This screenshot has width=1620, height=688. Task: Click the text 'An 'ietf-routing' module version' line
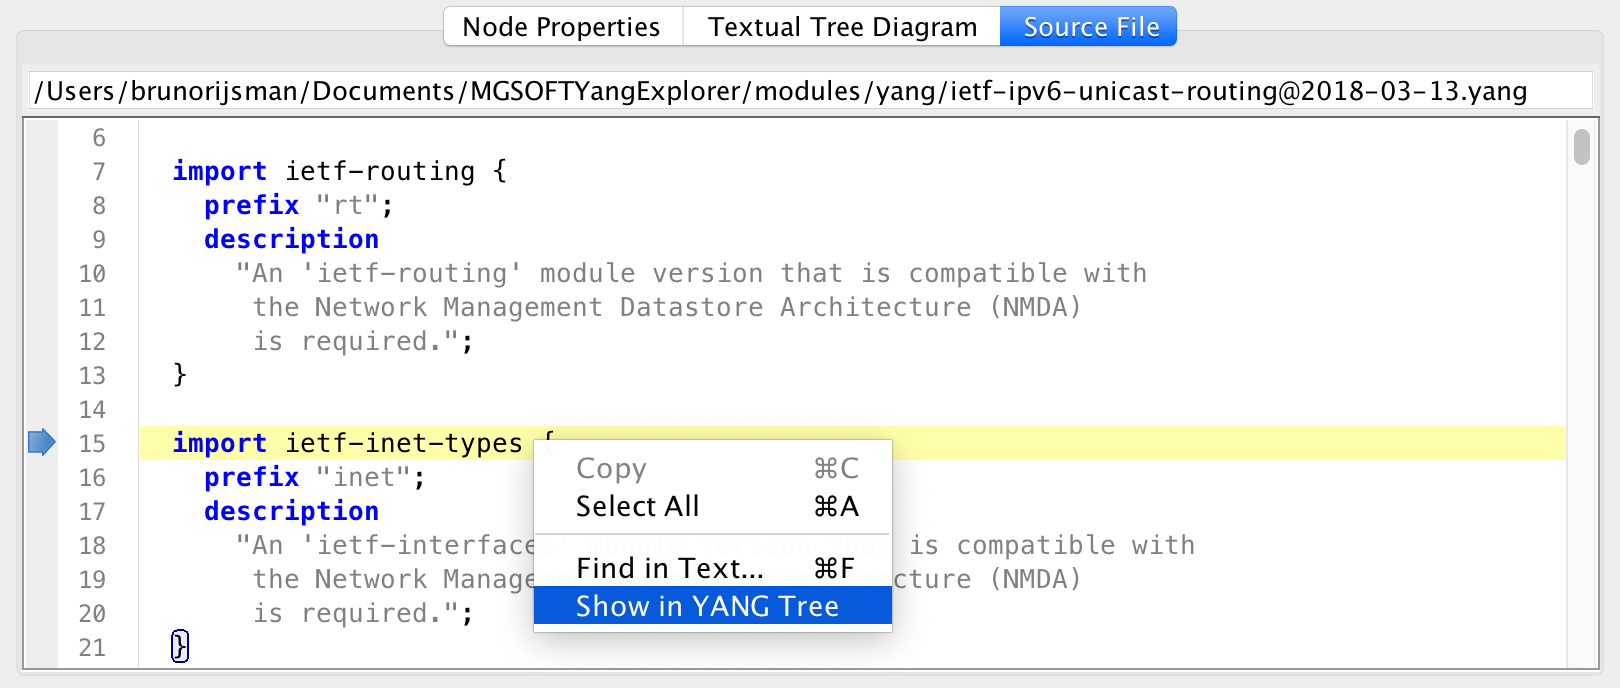click(x=691, y=273)
